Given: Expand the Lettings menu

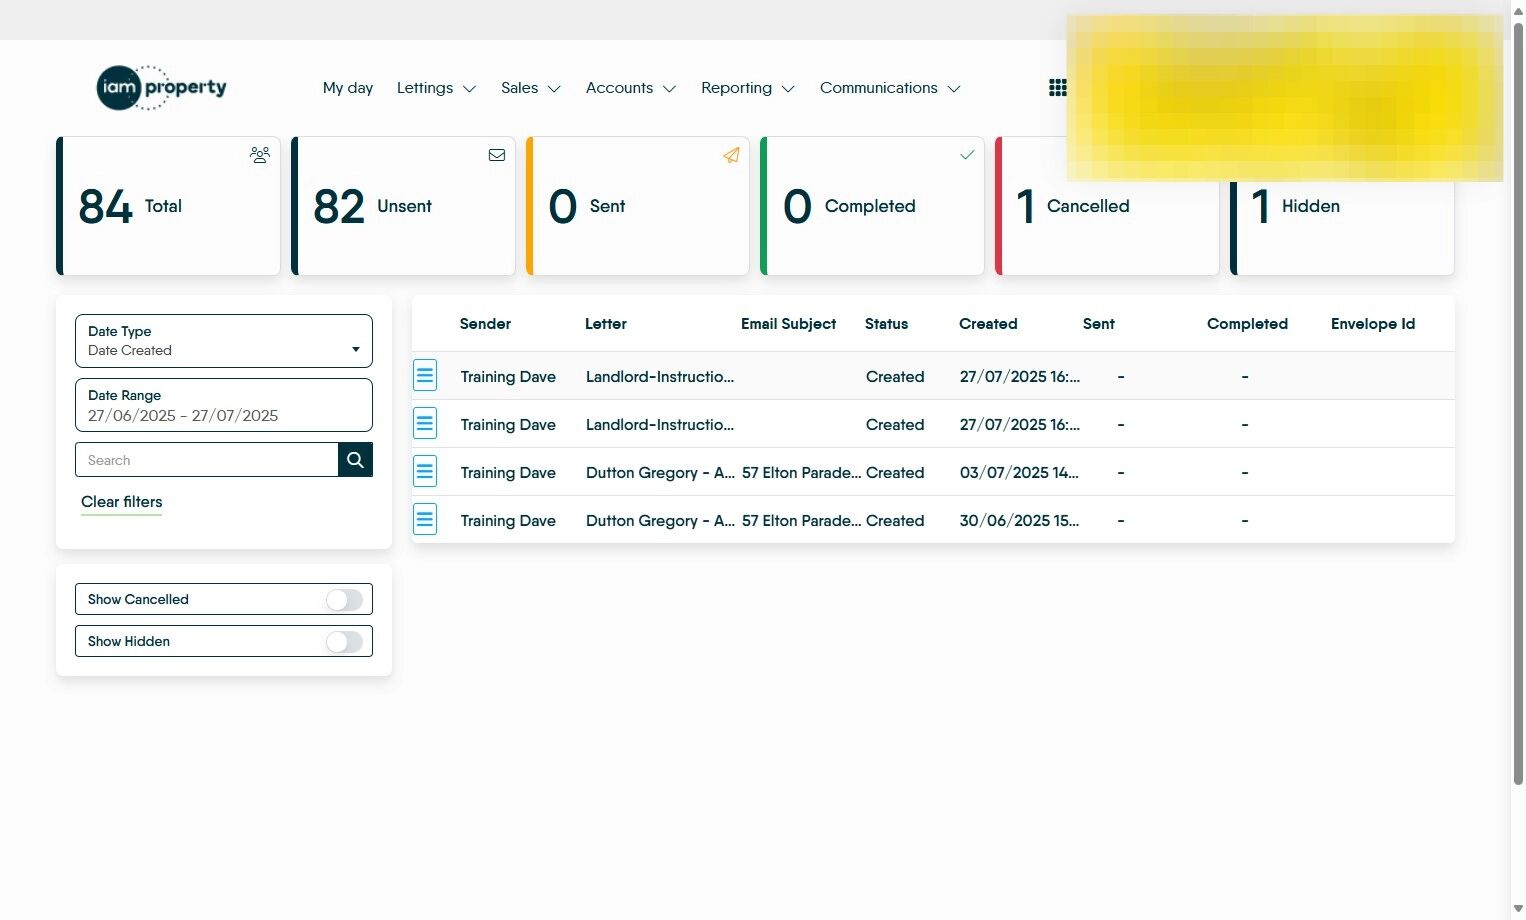Looking at the screenshot, I should pos(436,88).
